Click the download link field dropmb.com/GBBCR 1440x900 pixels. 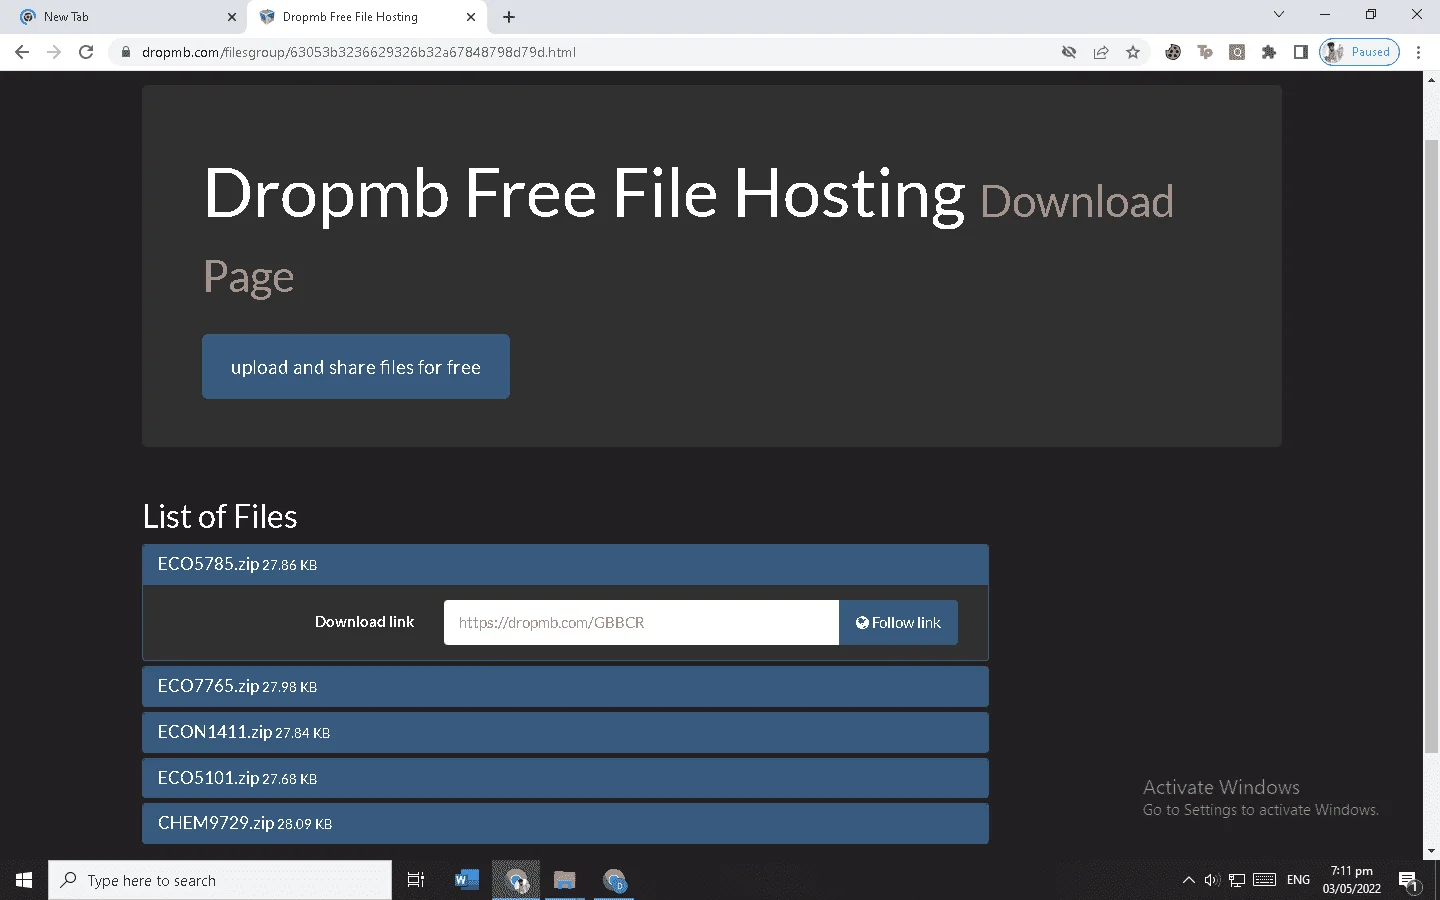coord(641,623)
